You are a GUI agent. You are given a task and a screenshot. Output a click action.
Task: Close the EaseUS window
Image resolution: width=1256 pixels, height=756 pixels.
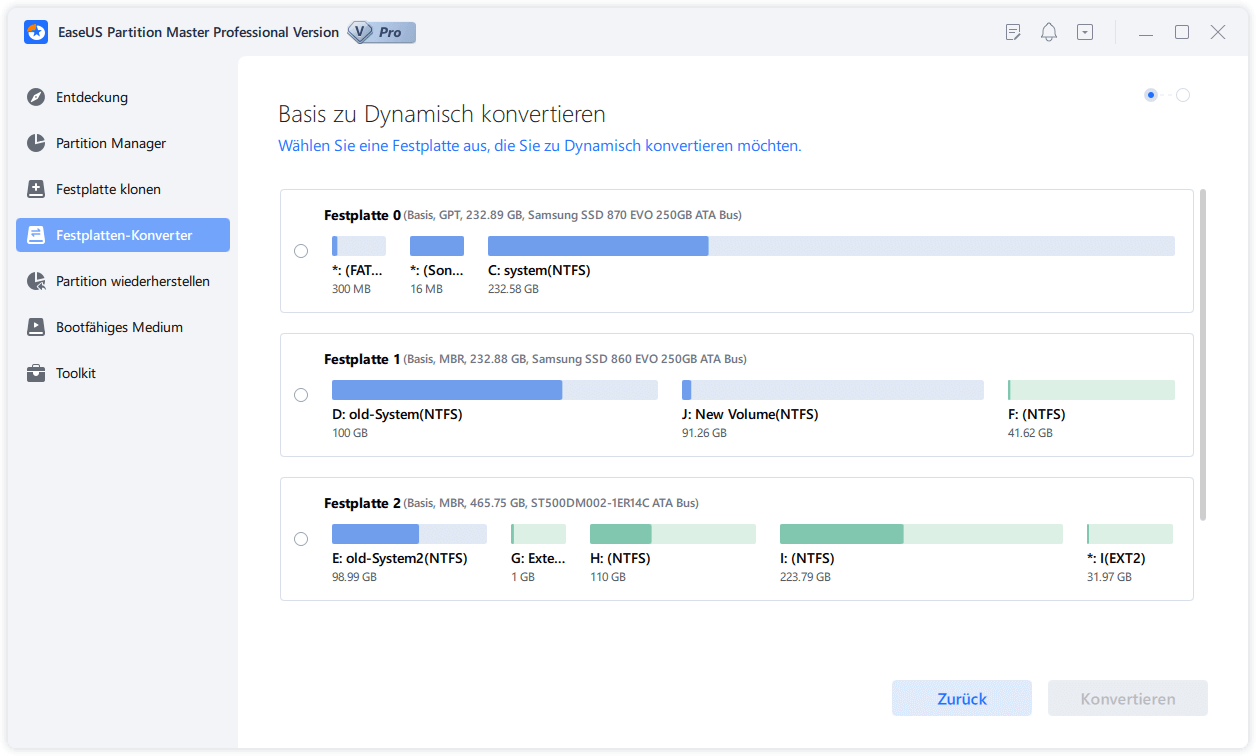point(1218,32)
